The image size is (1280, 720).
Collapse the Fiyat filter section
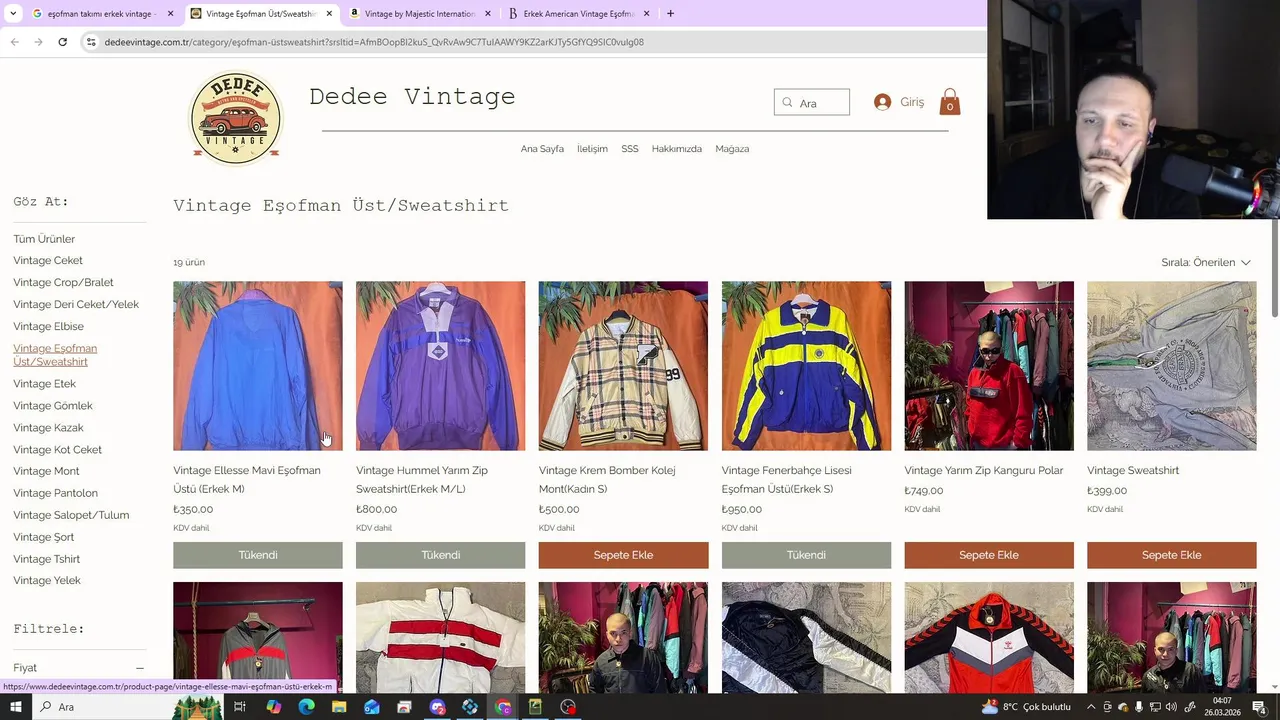[x=139, y=668]
